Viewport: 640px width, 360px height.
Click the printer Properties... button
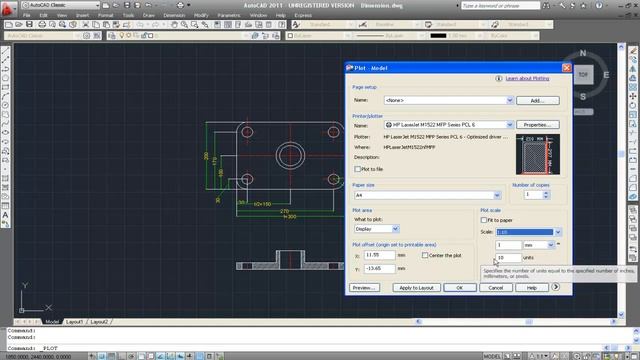pyautogui.click(x=538, y=124)
